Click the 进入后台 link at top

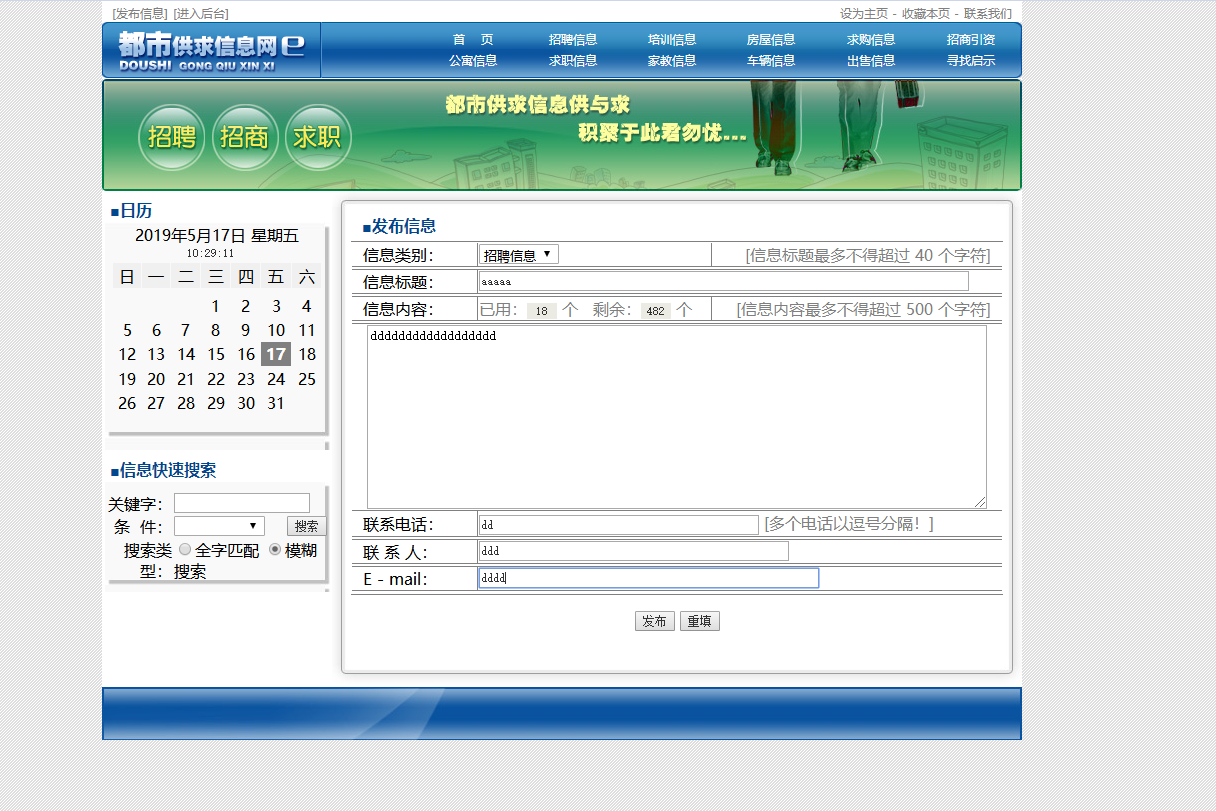[x=201, y=14]
